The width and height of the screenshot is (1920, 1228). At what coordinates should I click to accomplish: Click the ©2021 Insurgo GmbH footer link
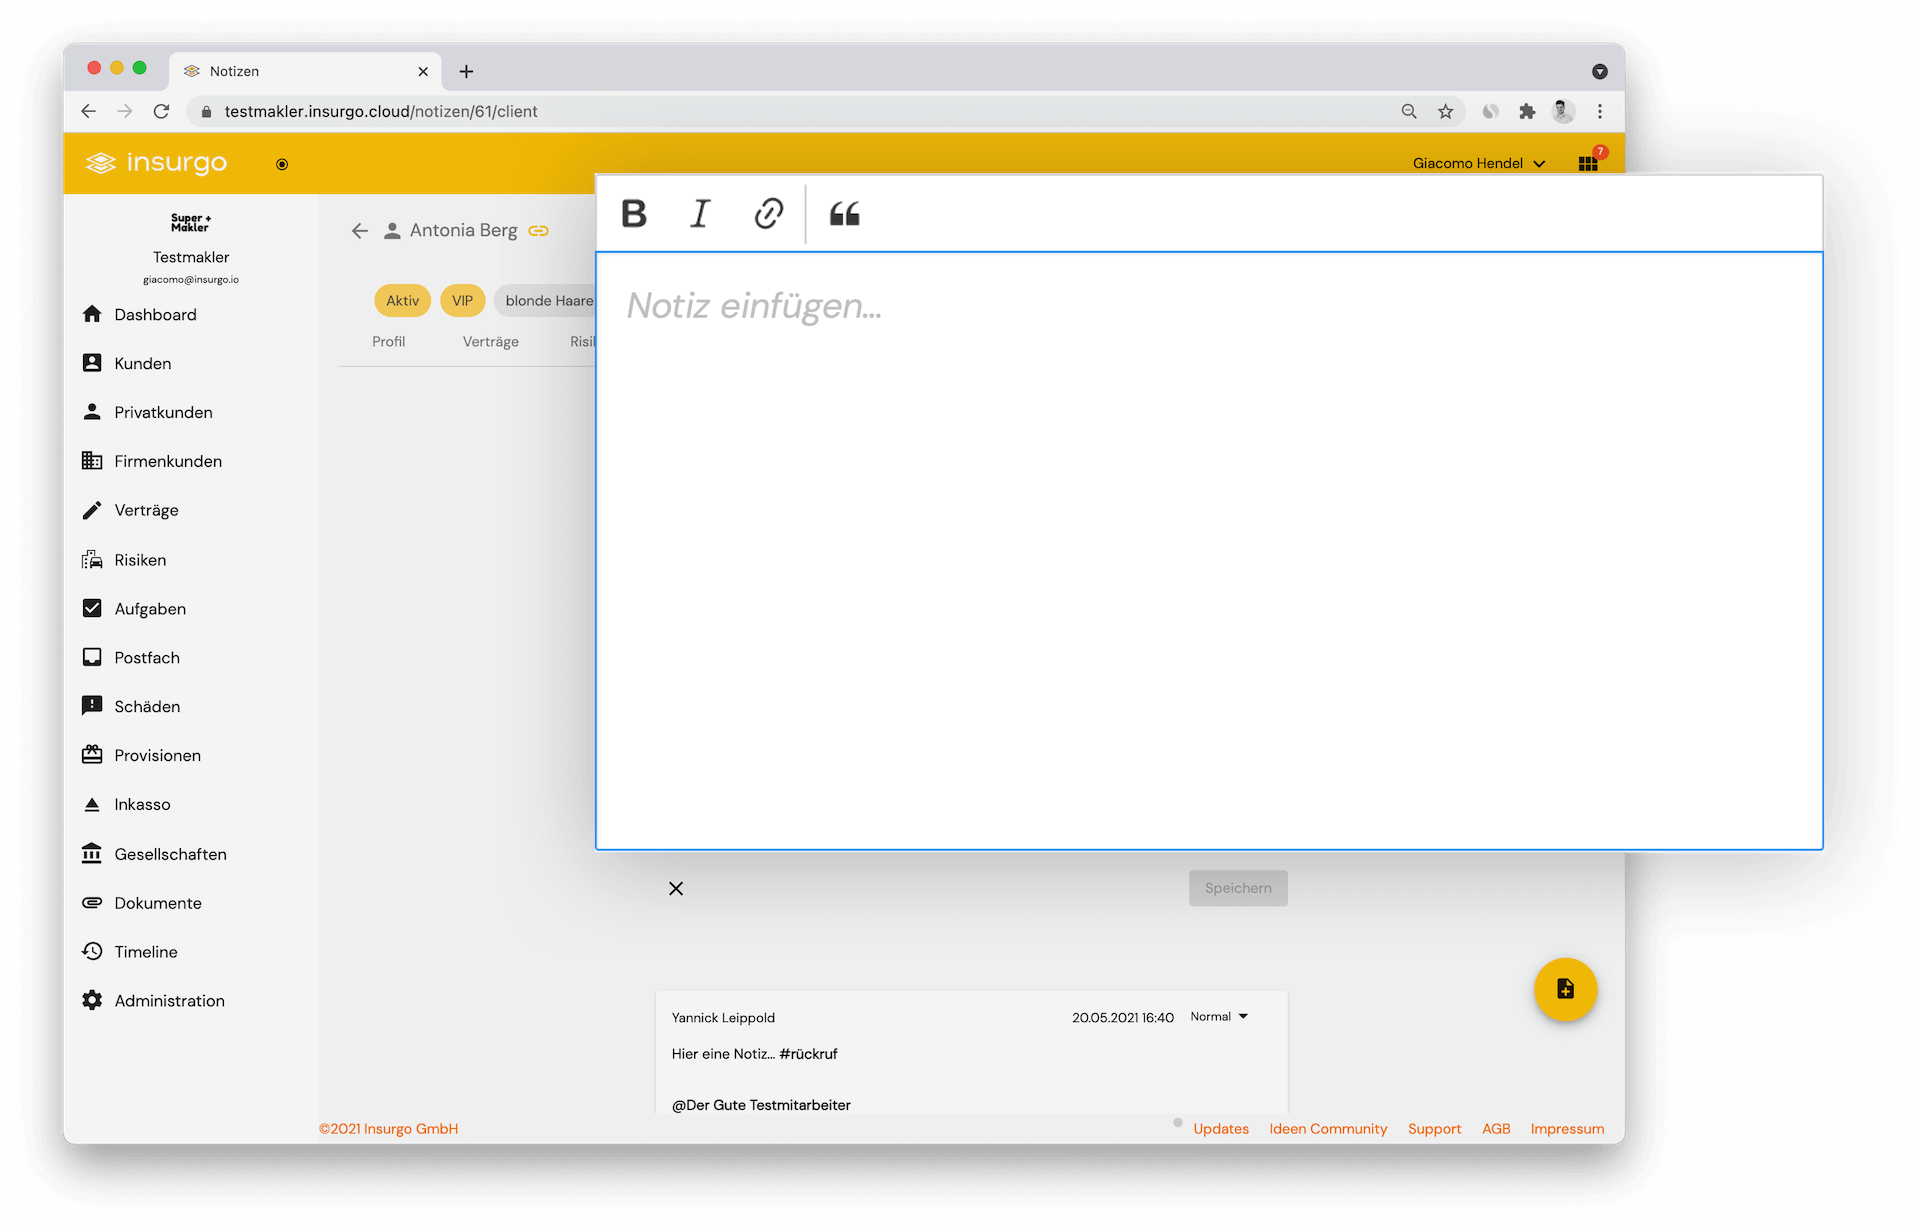[x=388, y=1128]
